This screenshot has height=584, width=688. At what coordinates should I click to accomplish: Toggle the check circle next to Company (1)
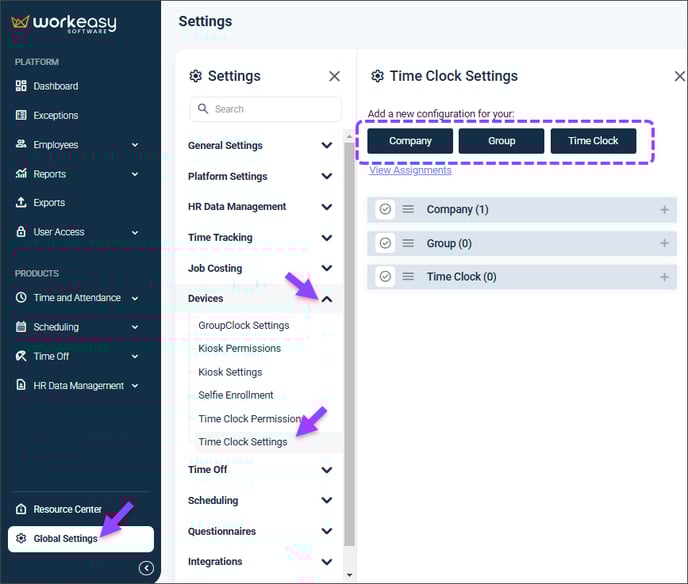coord(385,209)
